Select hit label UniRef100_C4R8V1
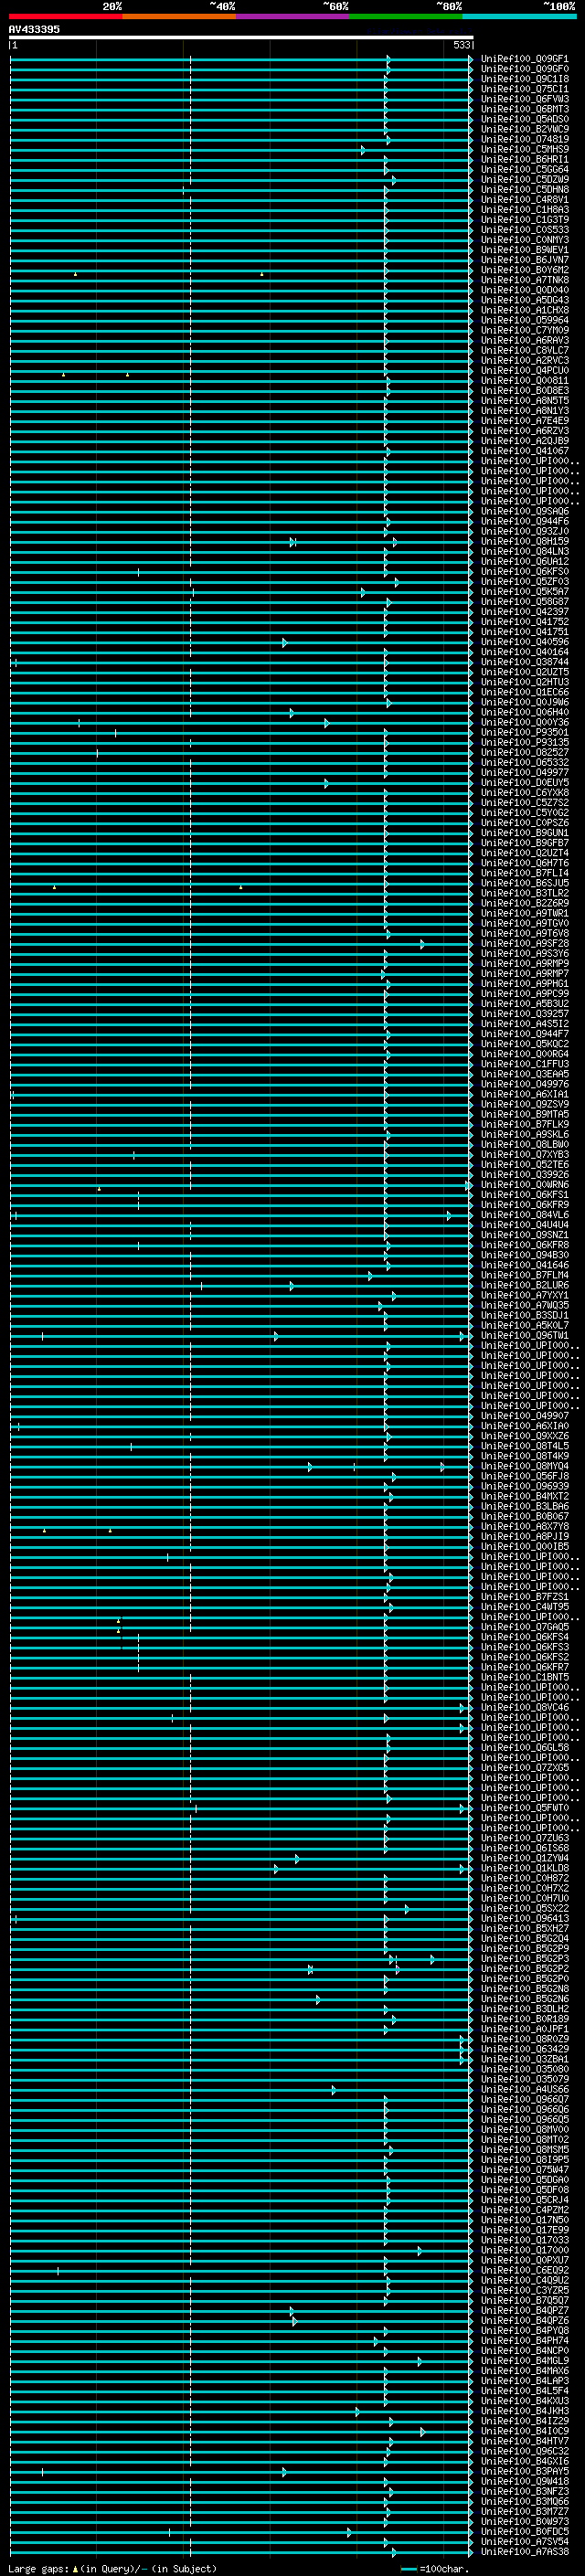This screenshot has width=585, height=2576. tap(525, 199)
